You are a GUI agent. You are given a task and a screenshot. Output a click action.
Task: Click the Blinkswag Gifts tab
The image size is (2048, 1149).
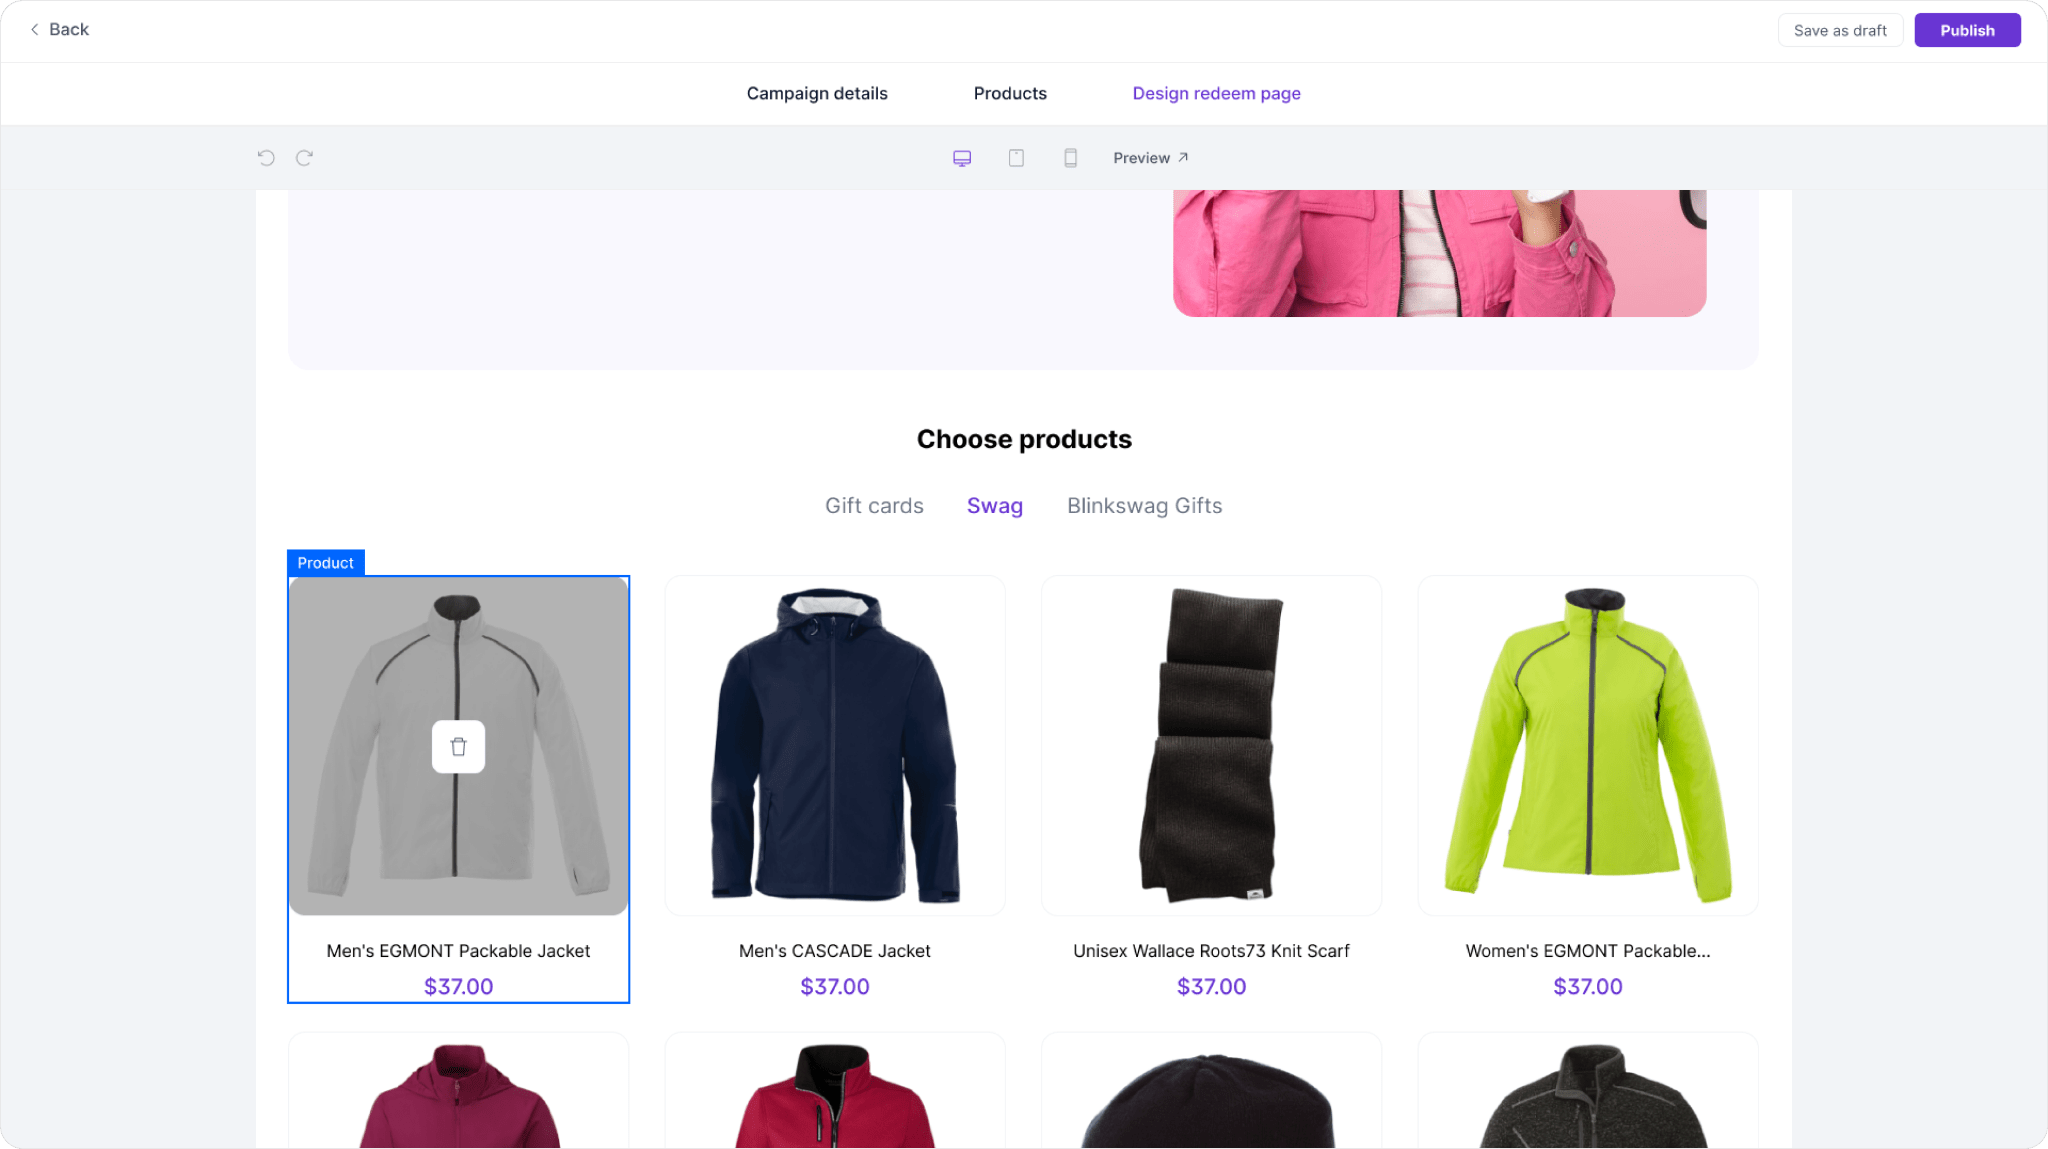point(1145,506)
